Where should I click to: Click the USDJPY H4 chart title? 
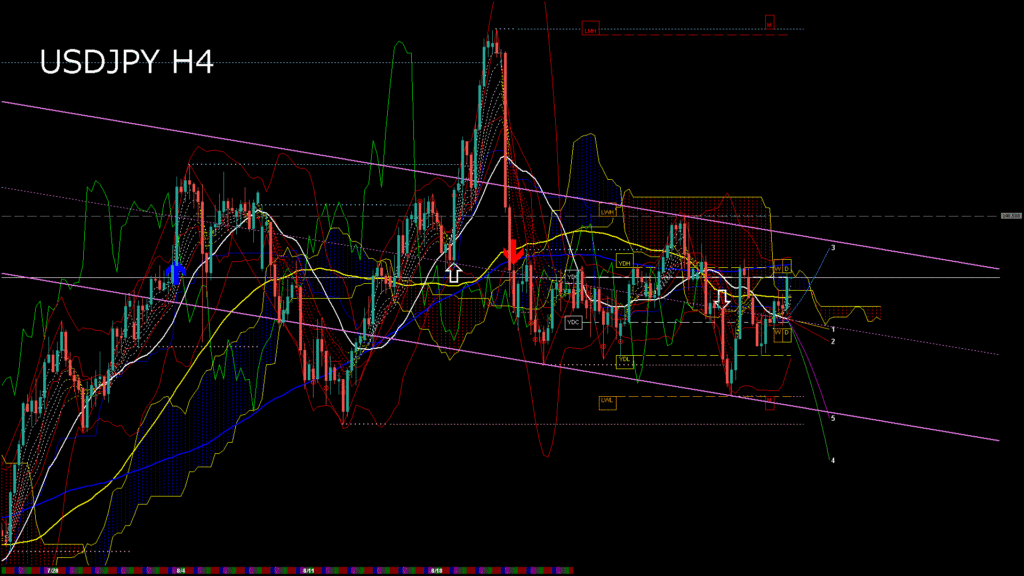click(126, 62)
